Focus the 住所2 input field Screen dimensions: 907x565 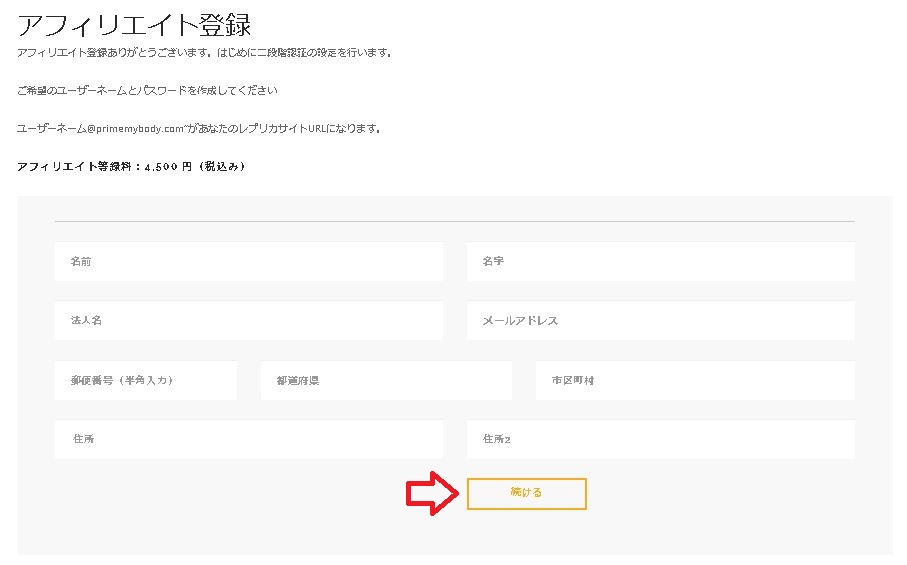[x=660, y=439]
